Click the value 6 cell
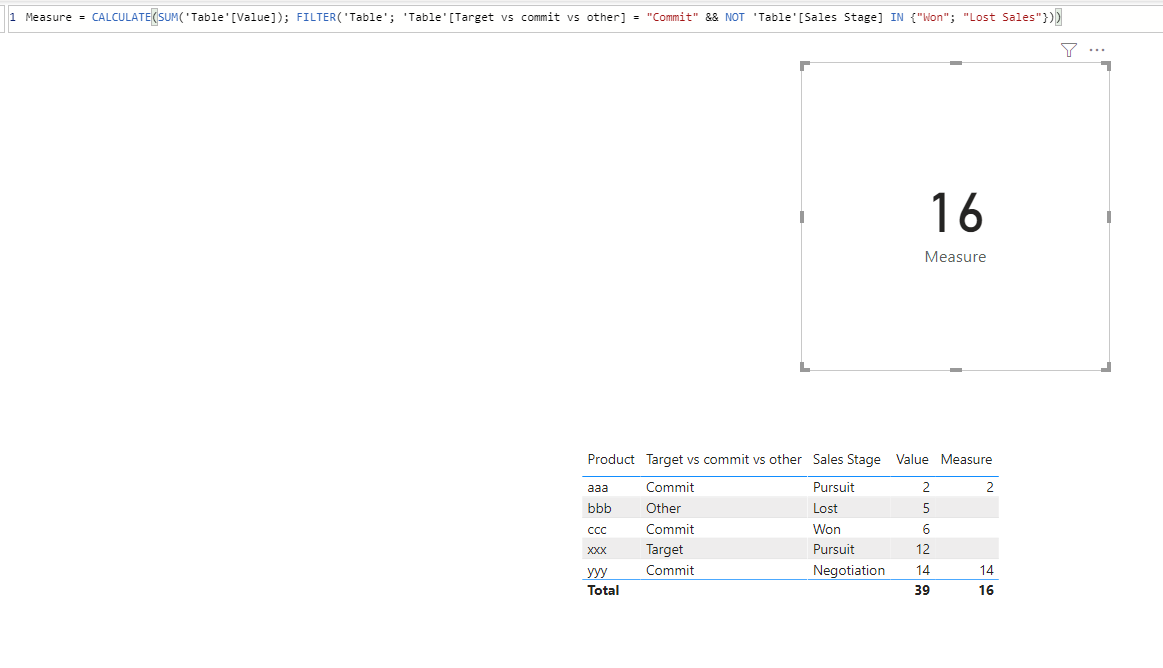Viewport: 1163px width, 668px height. click(926, 529)
